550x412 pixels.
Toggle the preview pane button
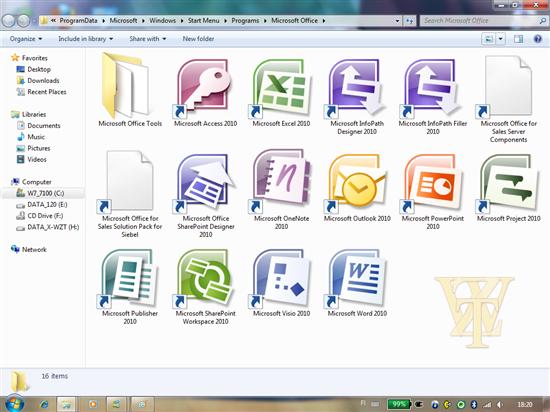tap(518, 39)
